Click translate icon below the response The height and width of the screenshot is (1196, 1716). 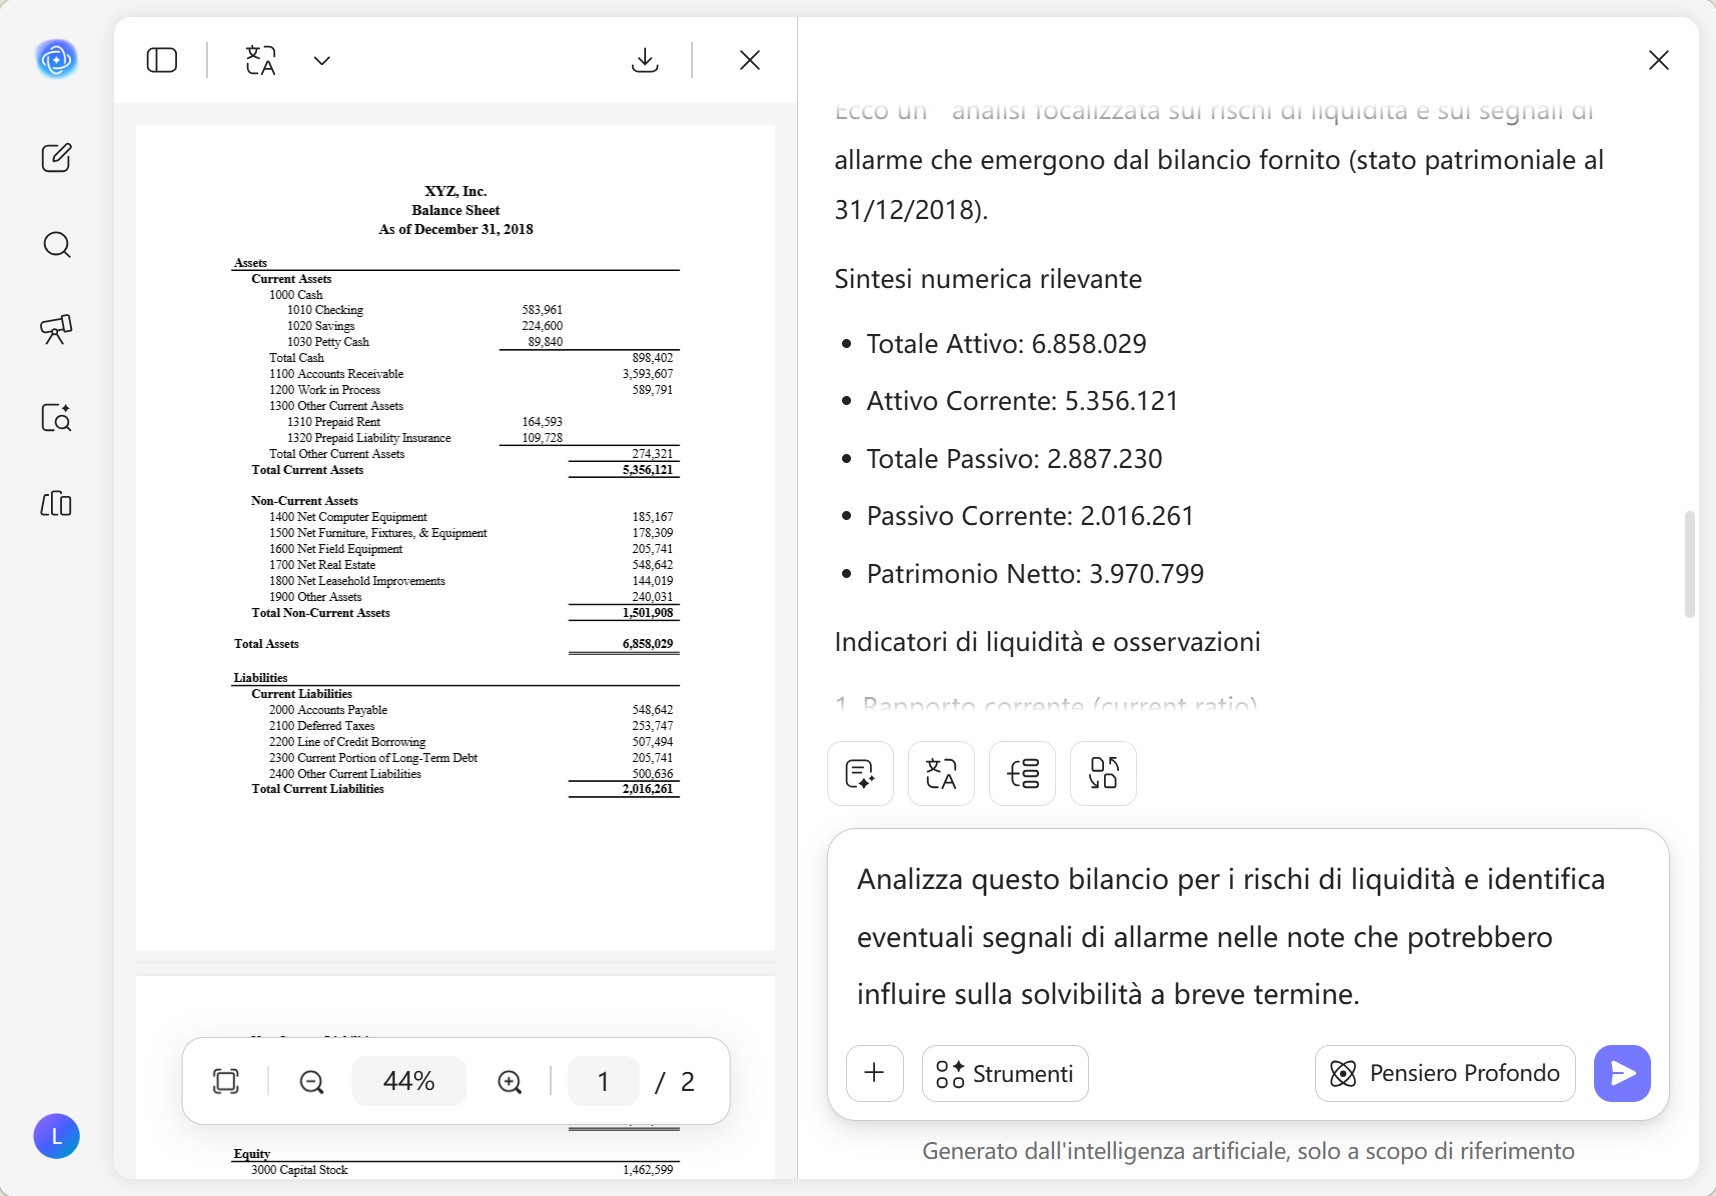click(x=942, y=773)
